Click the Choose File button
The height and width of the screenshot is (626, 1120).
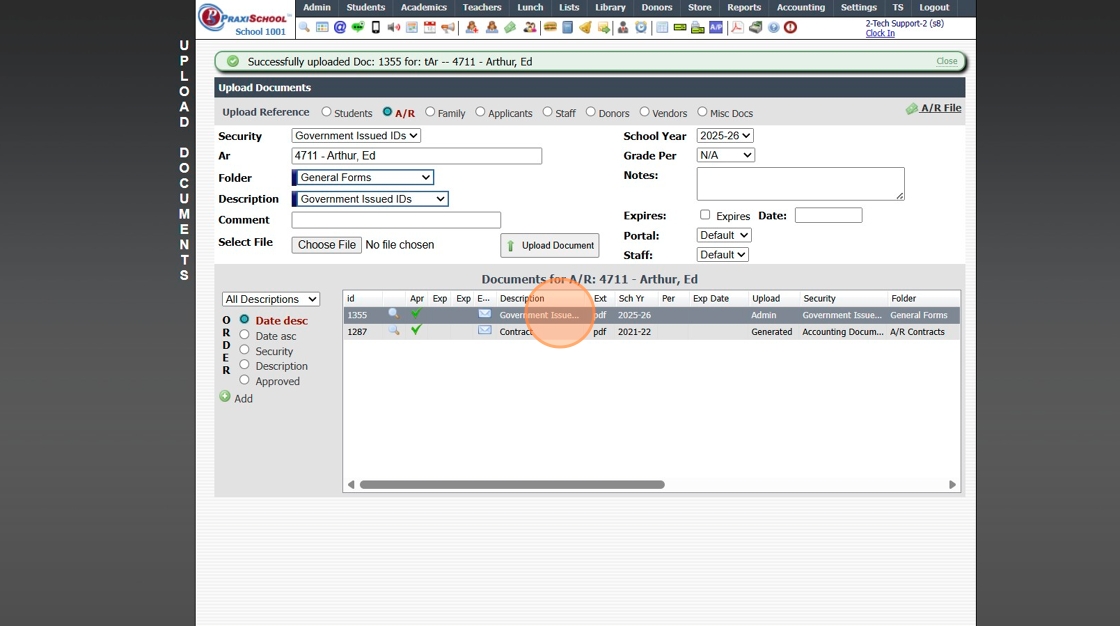point(326,244)
